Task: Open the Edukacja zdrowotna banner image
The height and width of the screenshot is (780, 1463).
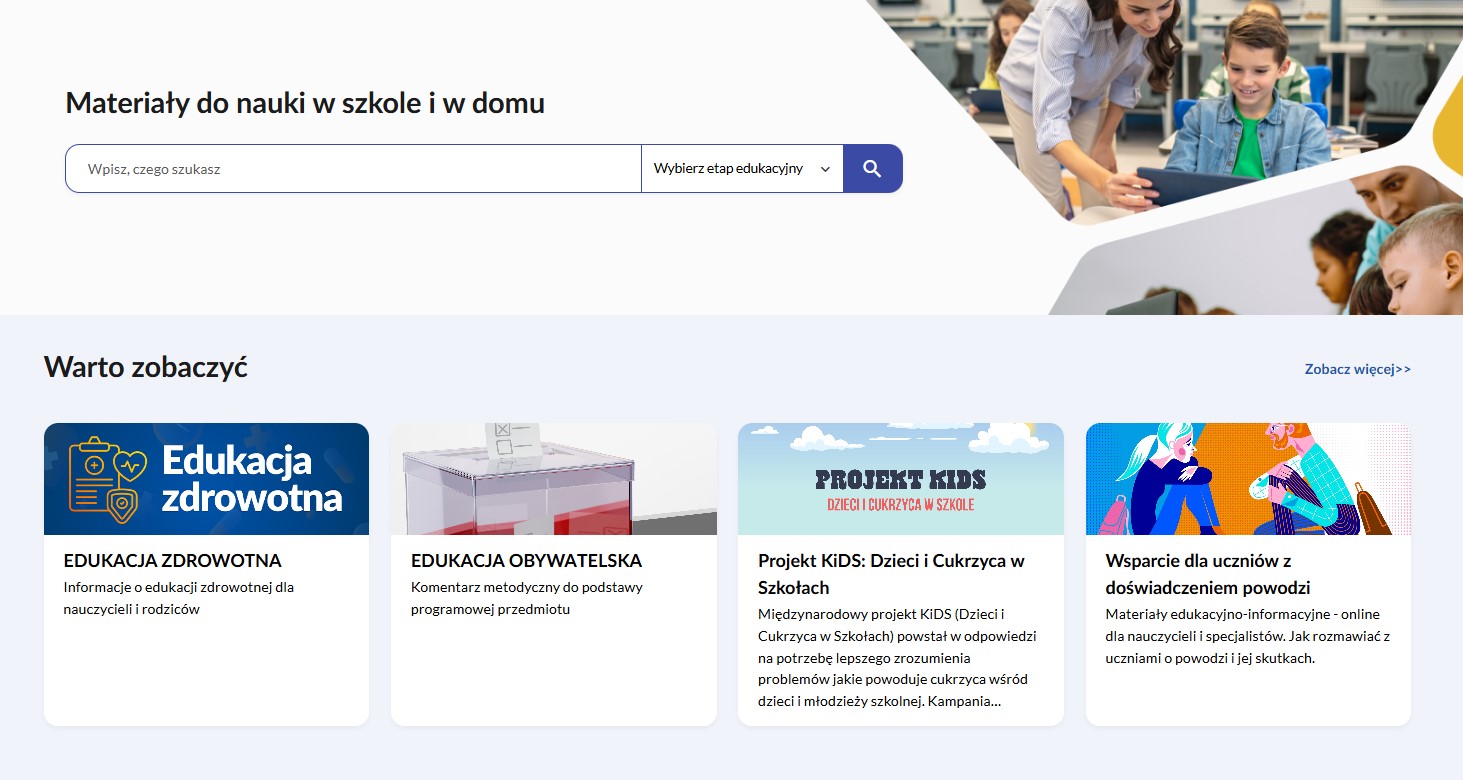Action: [x=206, y=479]
